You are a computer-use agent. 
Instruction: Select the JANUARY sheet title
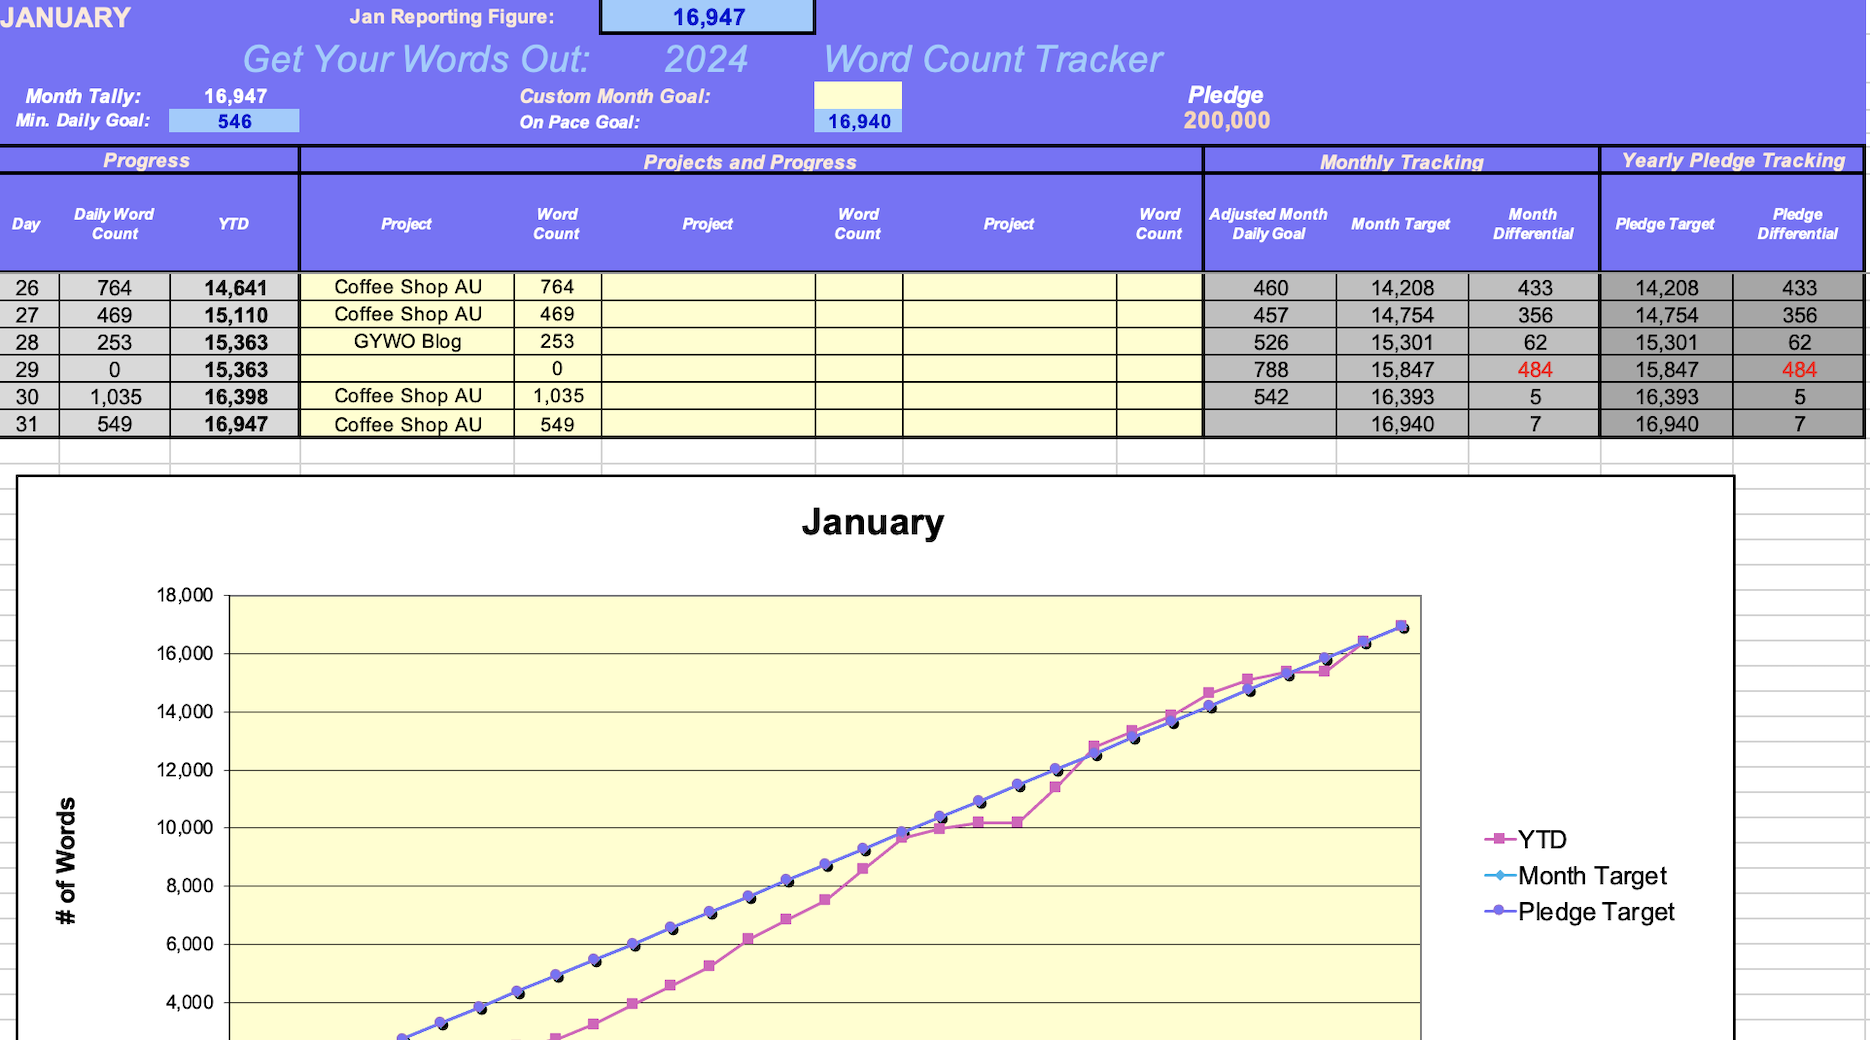tap(66, 17)
